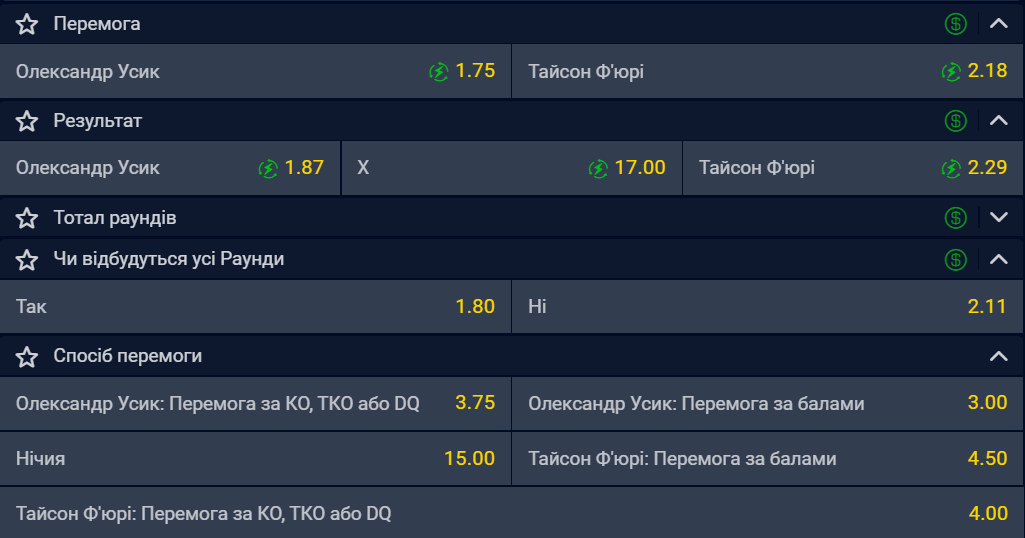Select Ні option at 2.11
The width and height of the screenshot is (1025, 538).
click(767, 307)
